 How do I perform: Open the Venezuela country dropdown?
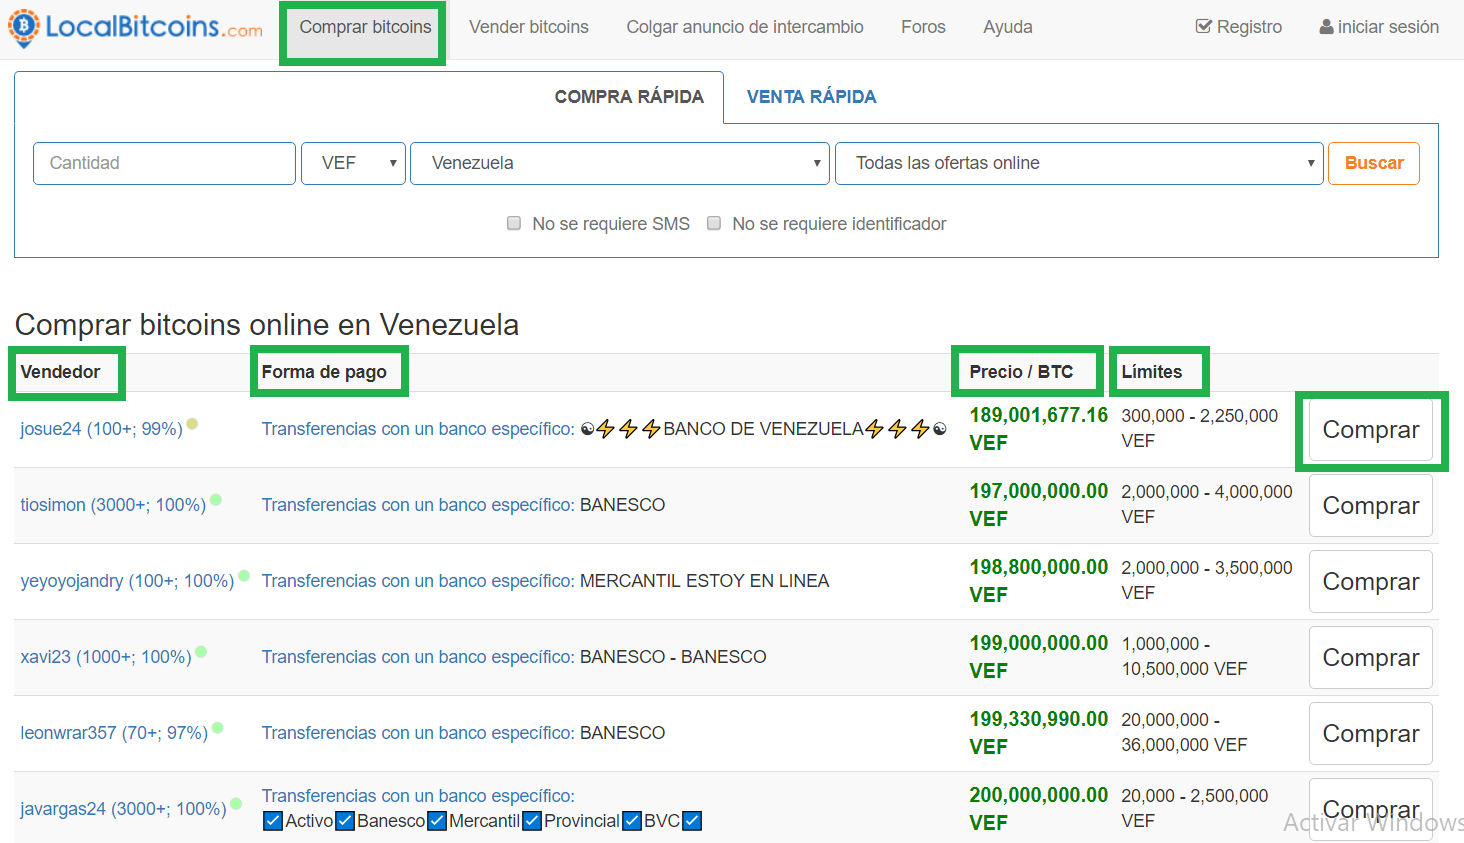[620, 163]
